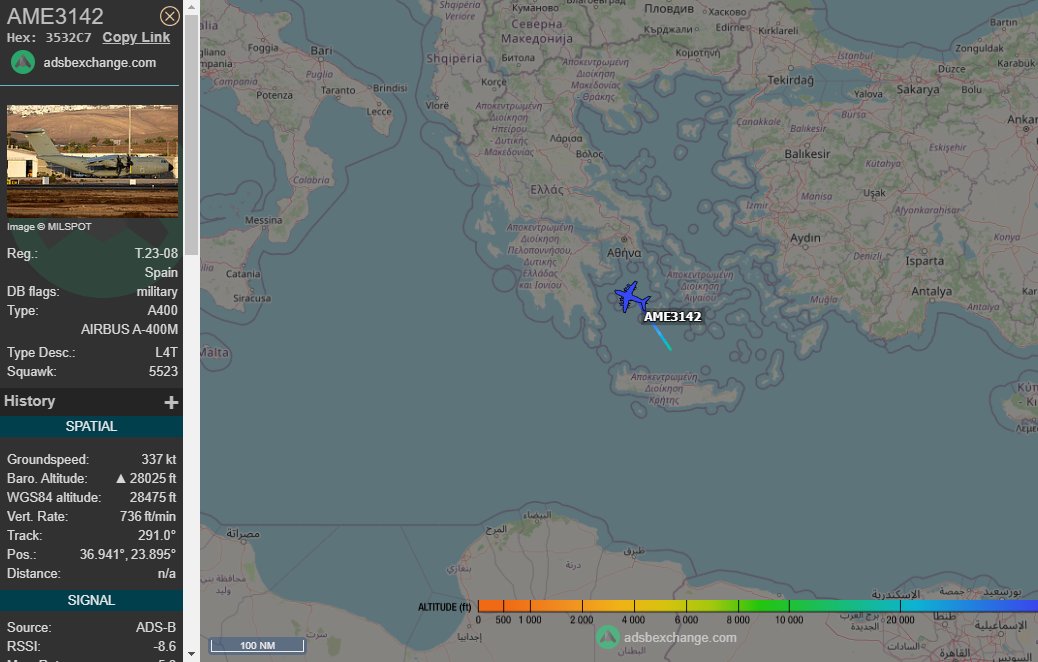Open the A400M aircraft photo thumbnail
Image resolution: width=1038 pixels, height=662 pixels.
coord(92,161)
